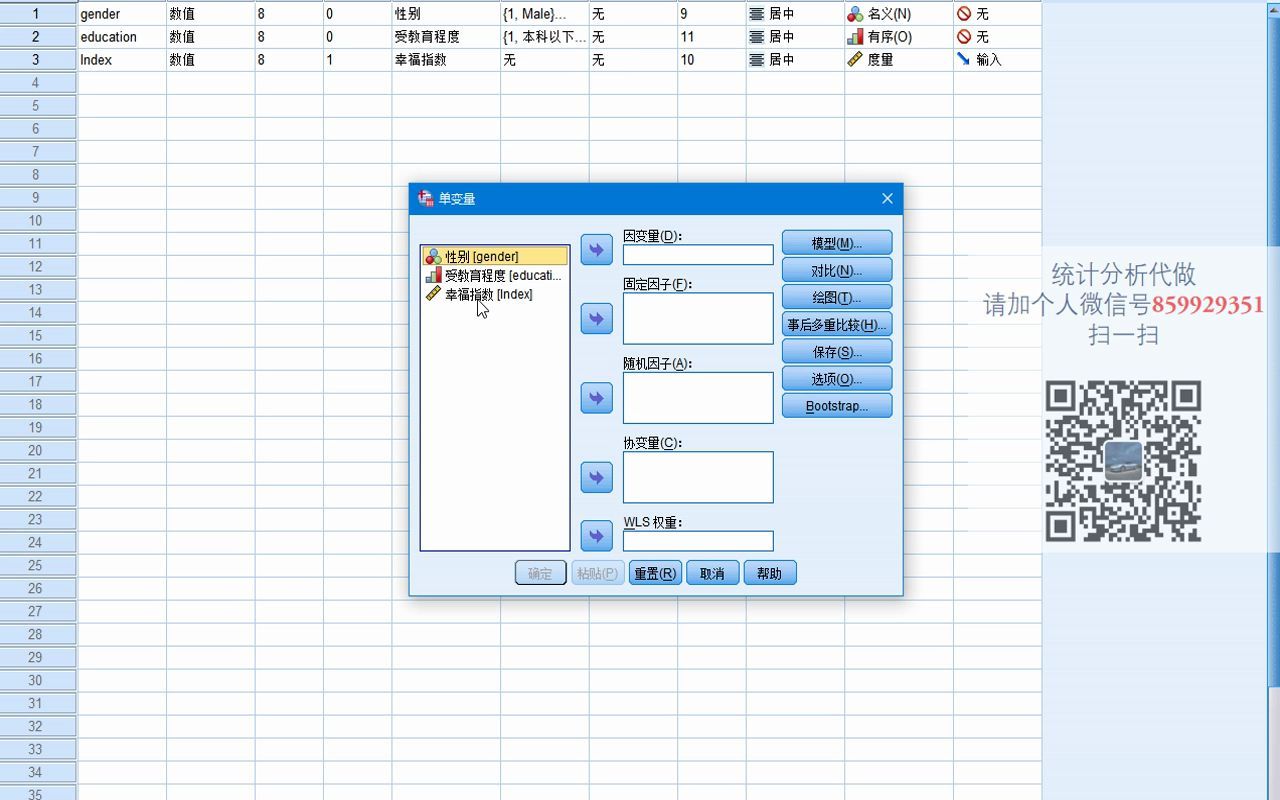Click the role 无 icon in gender row
Viewport: 1280px width, 800px height.
pos(964,14)
